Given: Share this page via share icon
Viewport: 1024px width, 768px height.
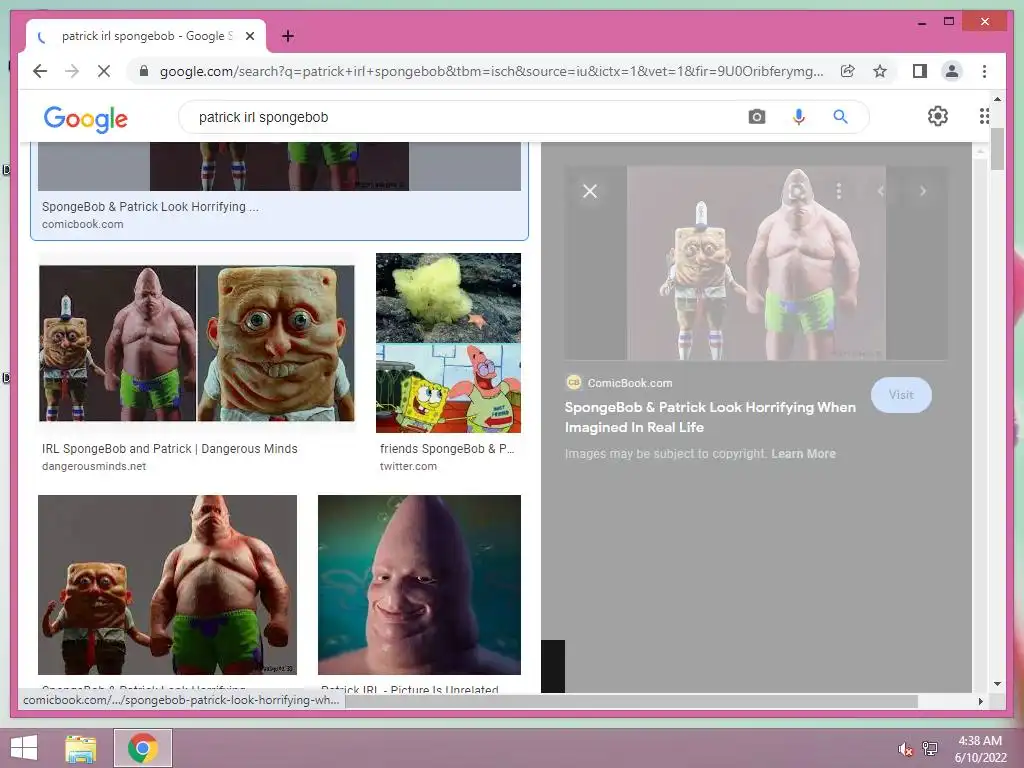Looking at the screenshot, I should click(x=848, y=71).
